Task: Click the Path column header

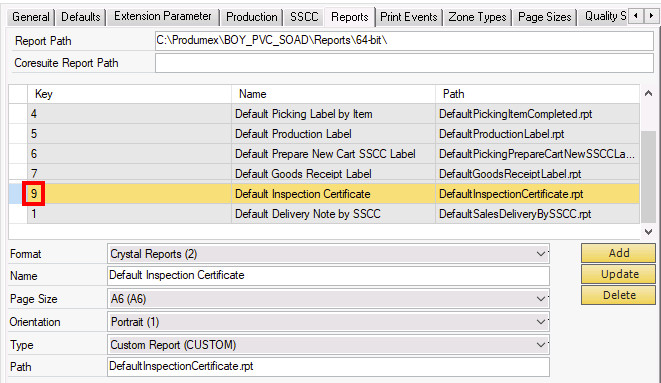Action: click(x=537, y=94)
